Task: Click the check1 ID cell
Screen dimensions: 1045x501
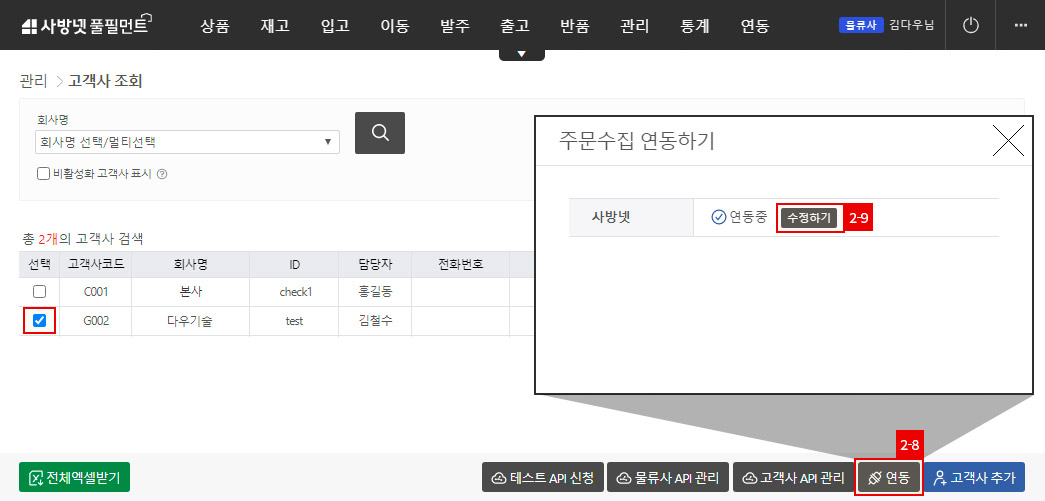Action: (296, 292)
